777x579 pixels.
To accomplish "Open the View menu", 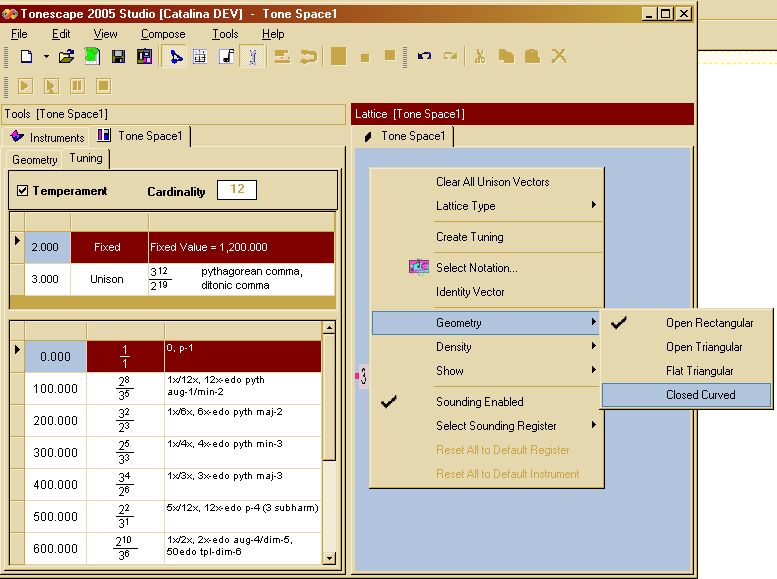I will click(106, 34).
